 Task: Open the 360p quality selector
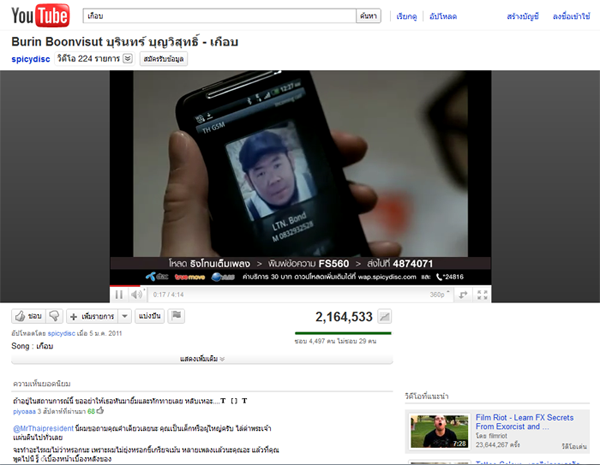(x=439, y=294)
